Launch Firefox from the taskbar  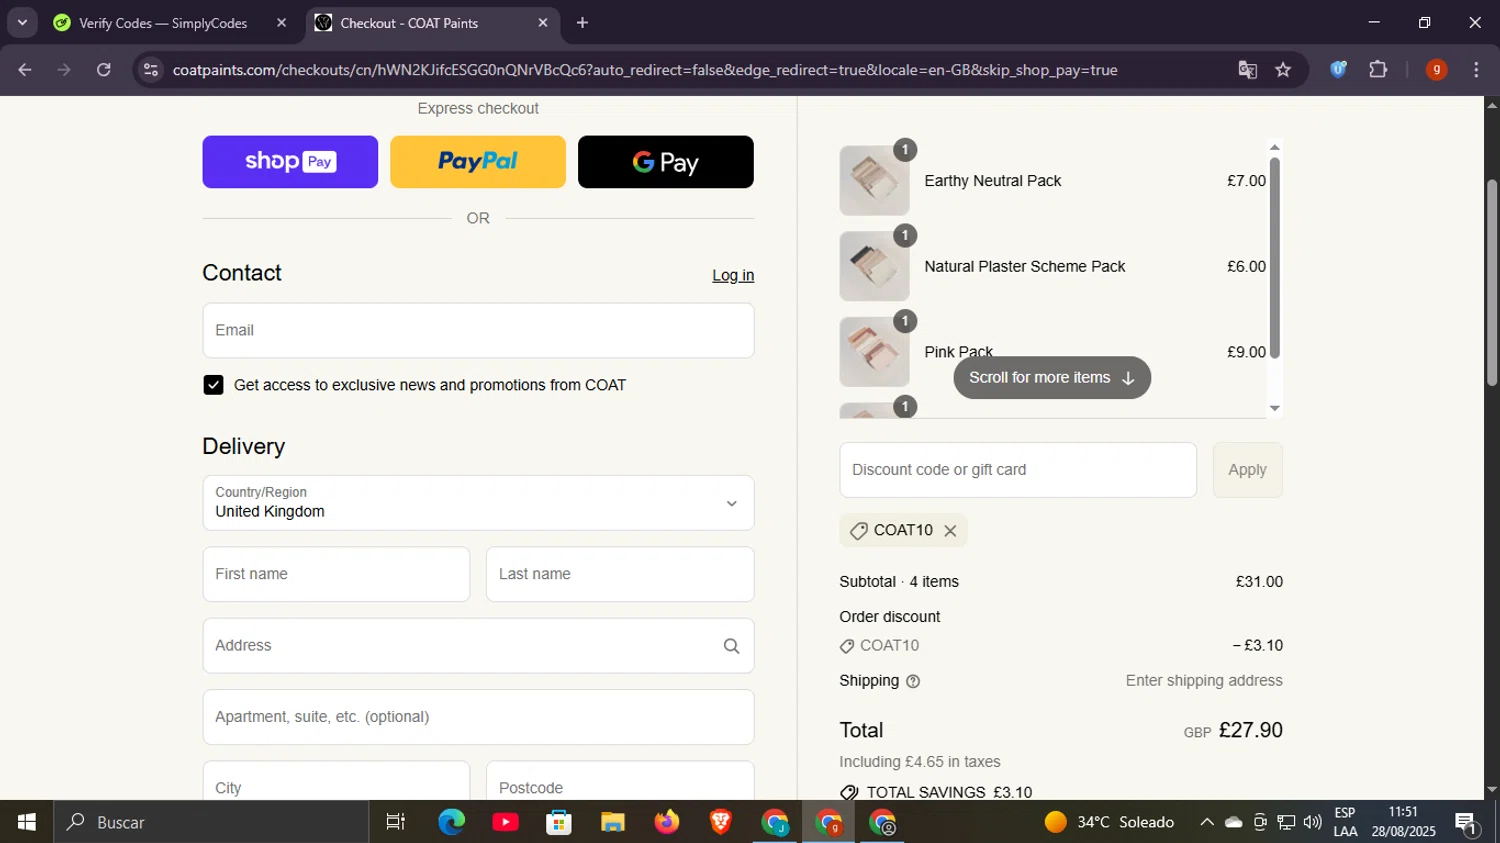pos(667,822)
